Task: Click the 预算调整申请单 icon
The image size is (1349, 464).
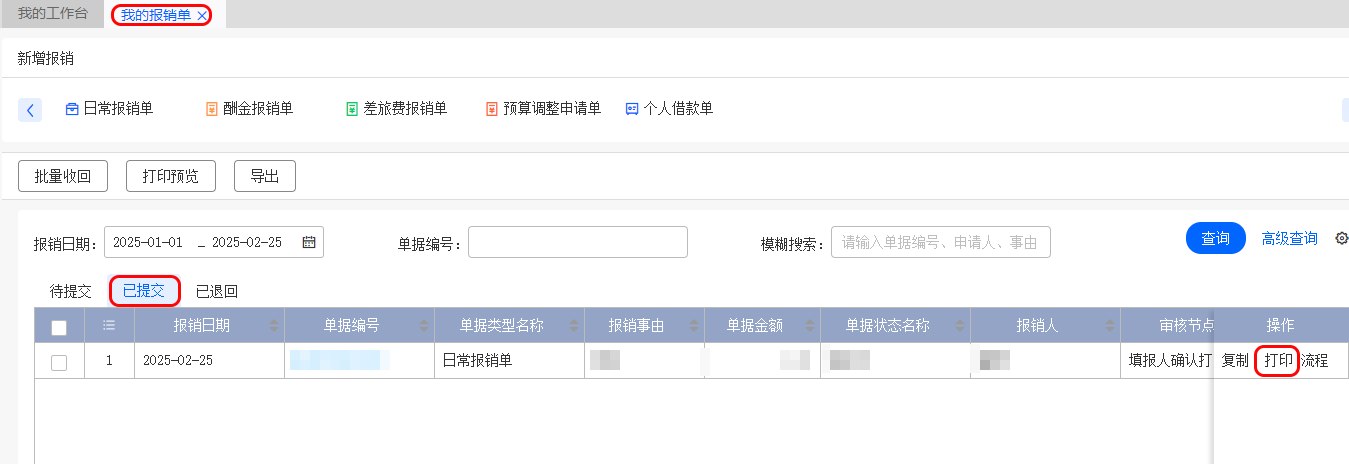Action: (491, 109)
